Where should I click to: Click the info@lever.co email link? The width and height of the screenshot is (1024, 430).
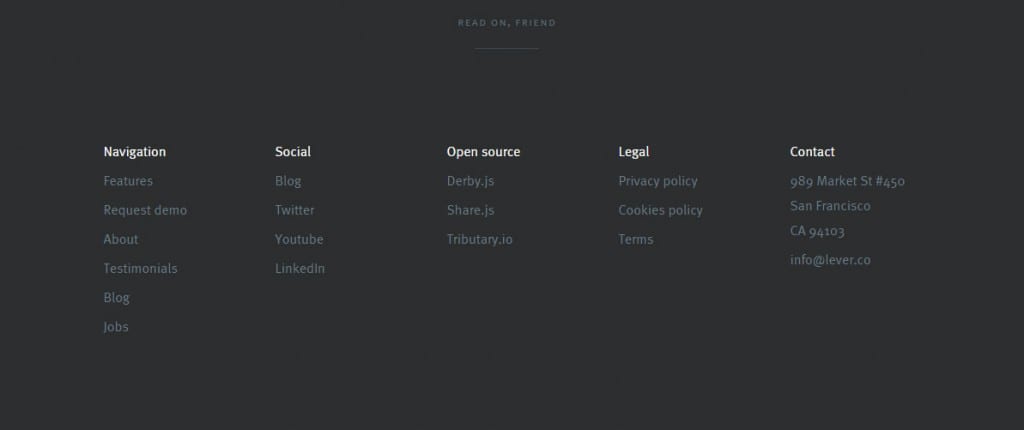(x=830, y=260)
